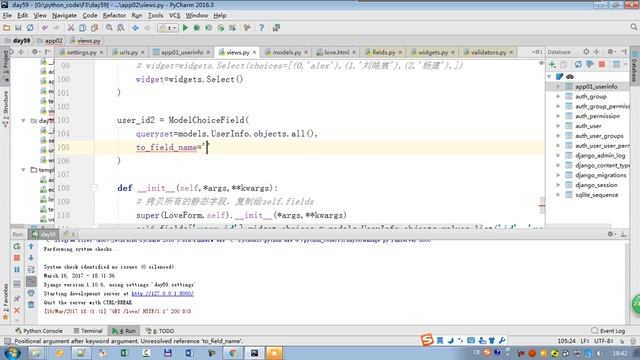Open the TODO tool window

pos(160,331)
